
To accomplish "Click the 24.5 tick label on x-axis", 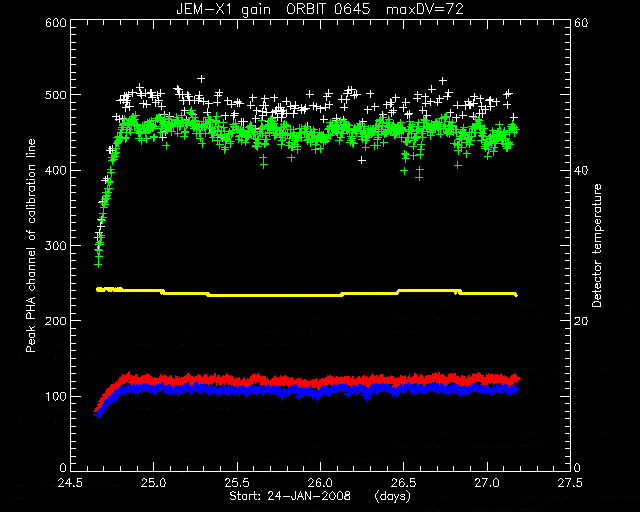I will click(x=70, y=483).
